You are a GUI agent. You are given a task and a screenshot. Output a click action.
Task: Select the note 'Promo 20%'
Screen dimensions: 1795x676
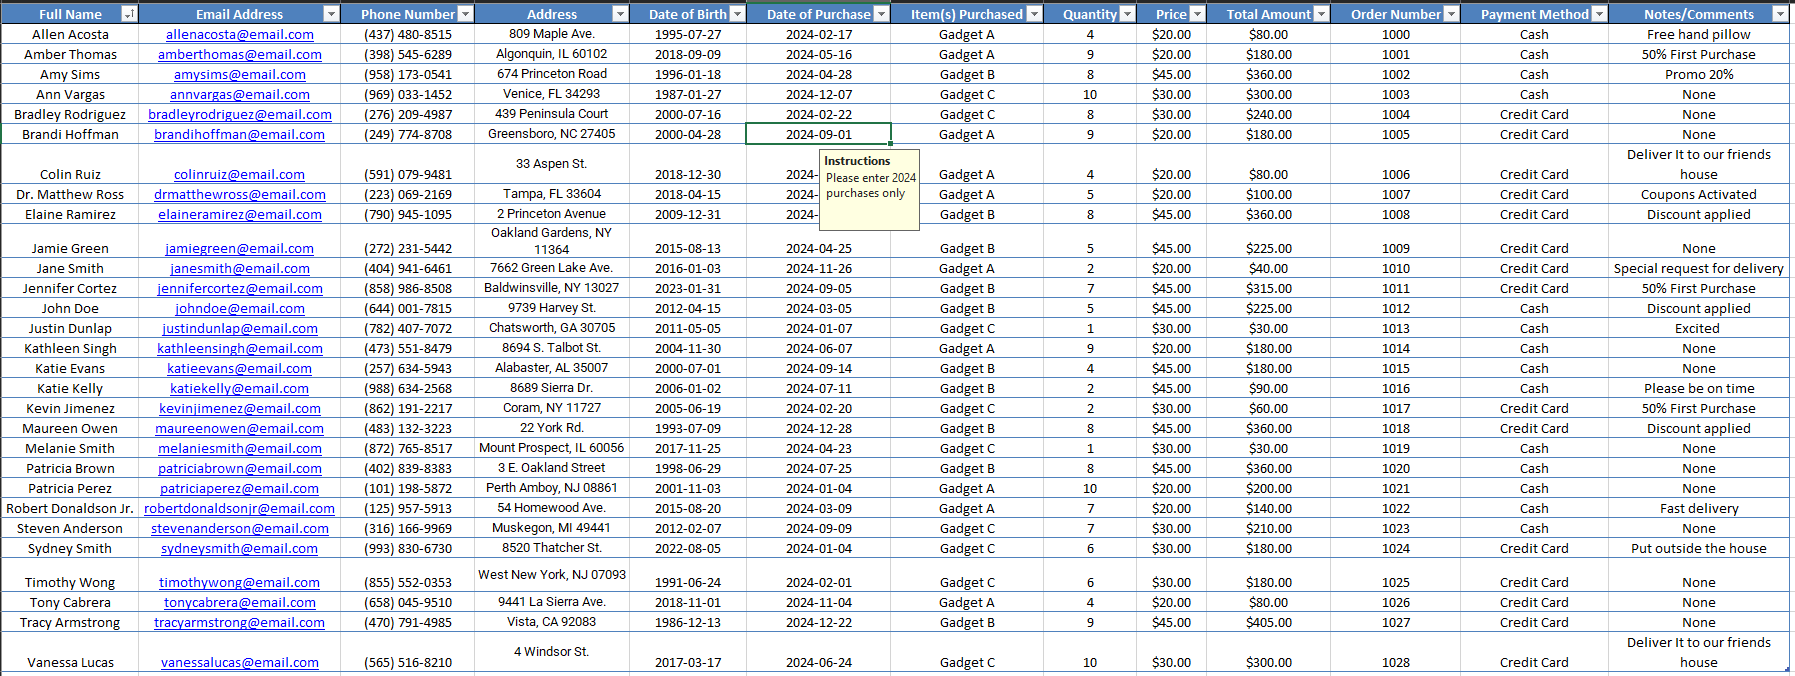1699,74
